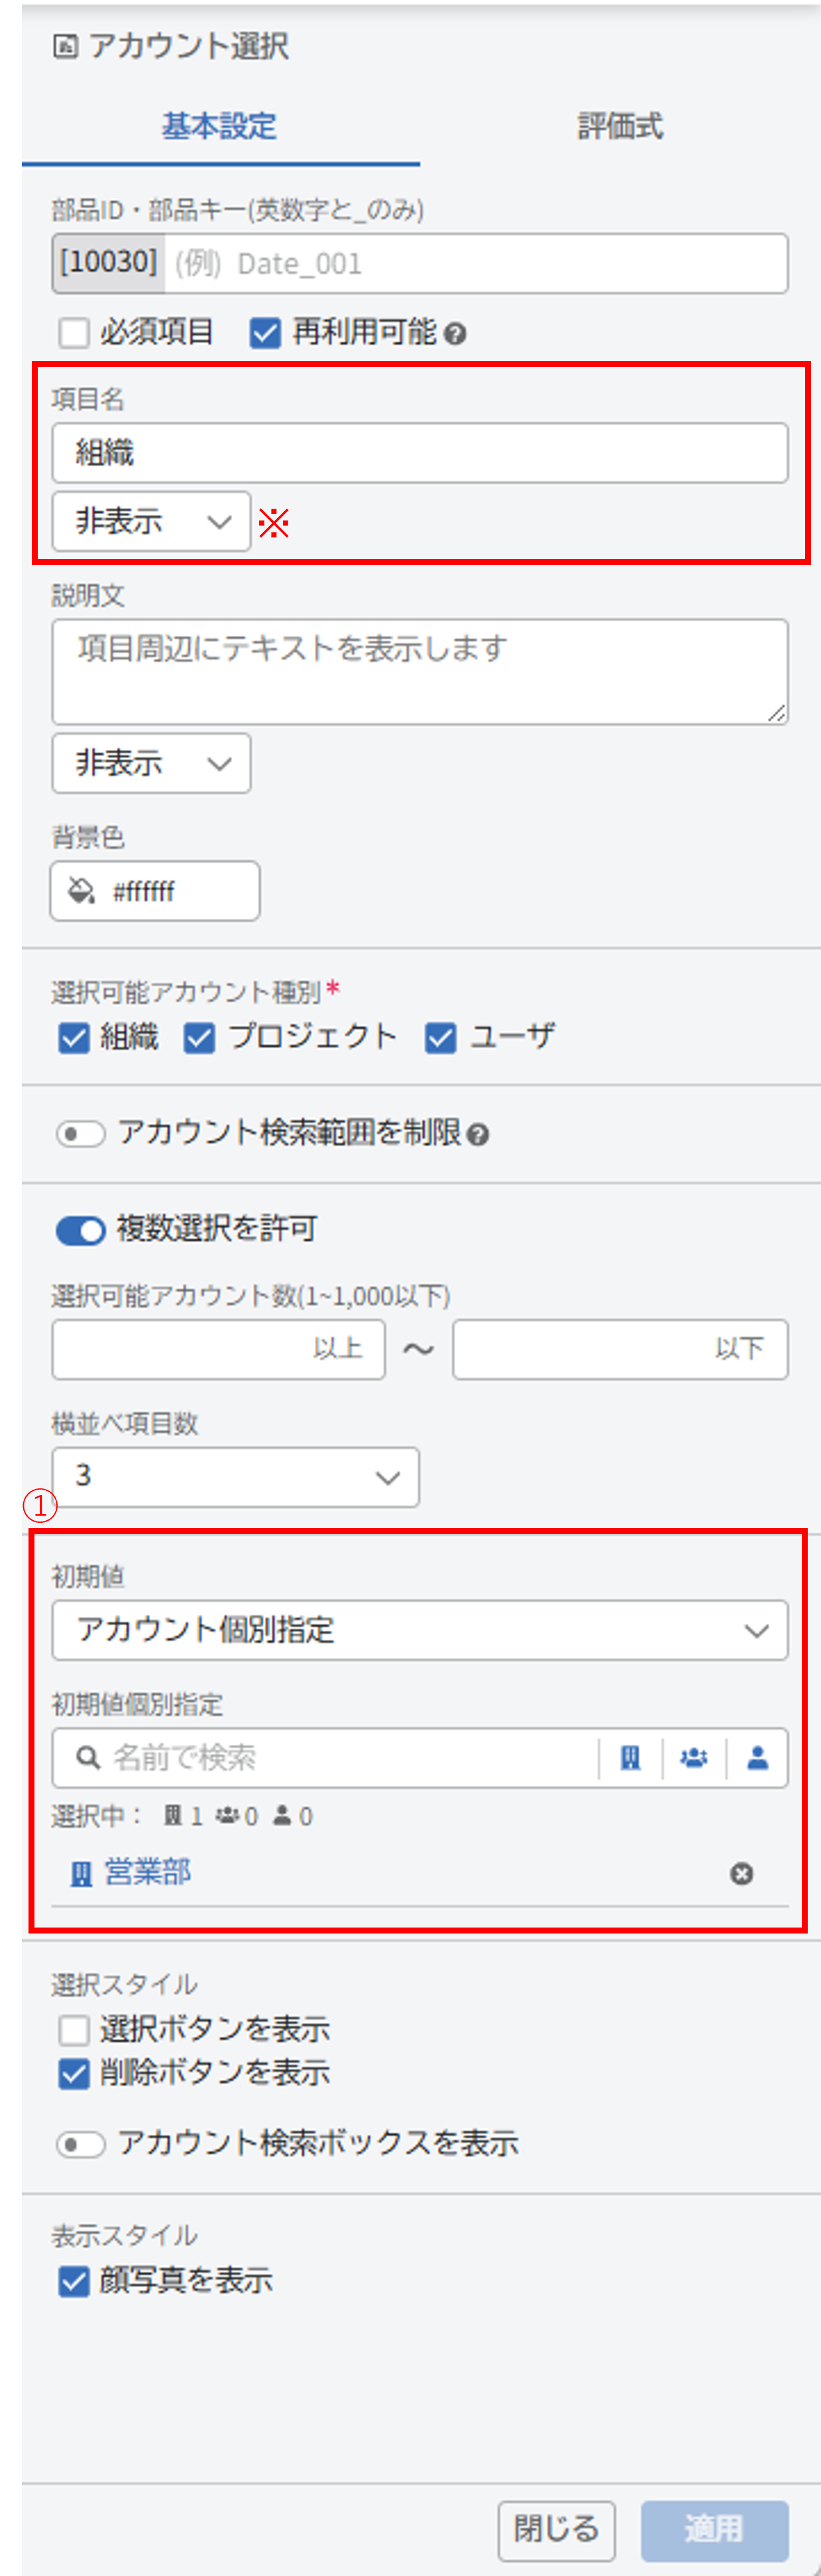Uncheck the 再利用可能 checkbox
Viewport: 821px width, 2576px height.
tap(265, 332)
